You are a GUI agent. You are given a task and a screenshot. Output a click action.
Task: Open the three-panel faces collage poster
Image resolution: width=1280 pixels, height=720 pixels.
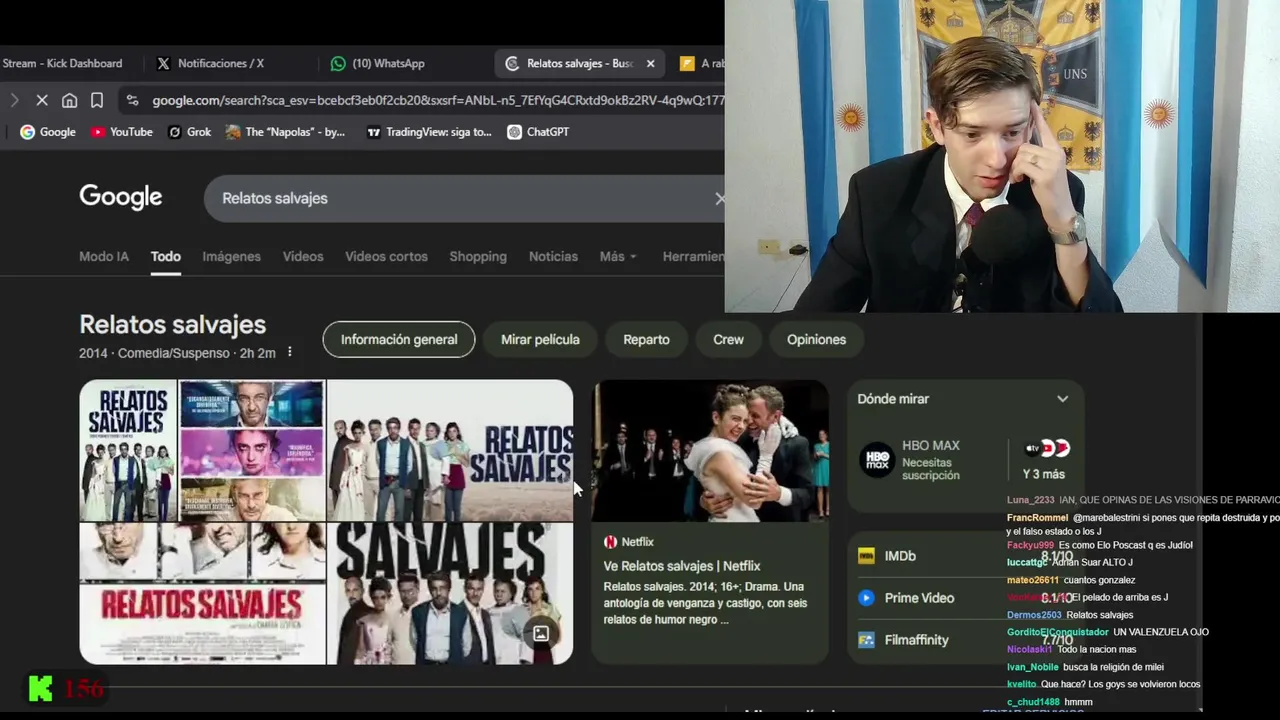pyautogui.click(x=252, y=450)
